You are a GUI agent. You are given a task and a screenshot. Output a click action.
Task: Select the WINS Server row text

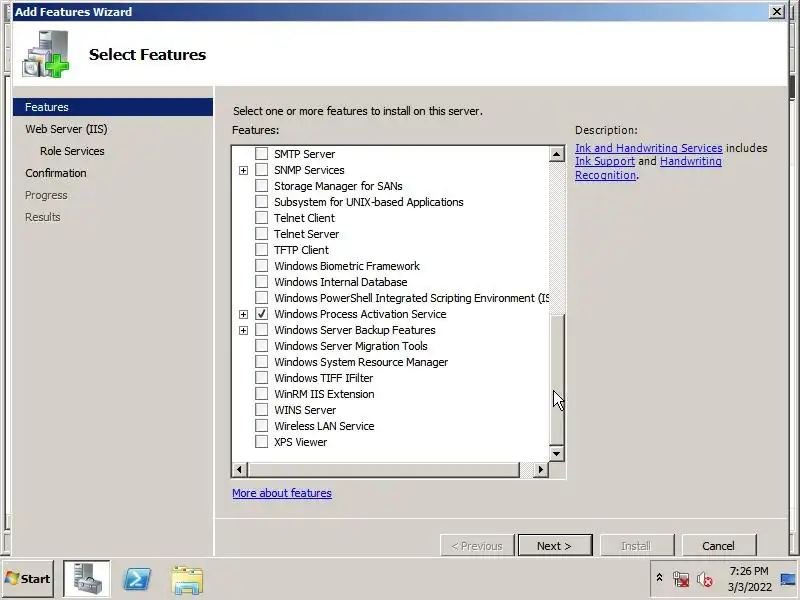pos(305,410)
